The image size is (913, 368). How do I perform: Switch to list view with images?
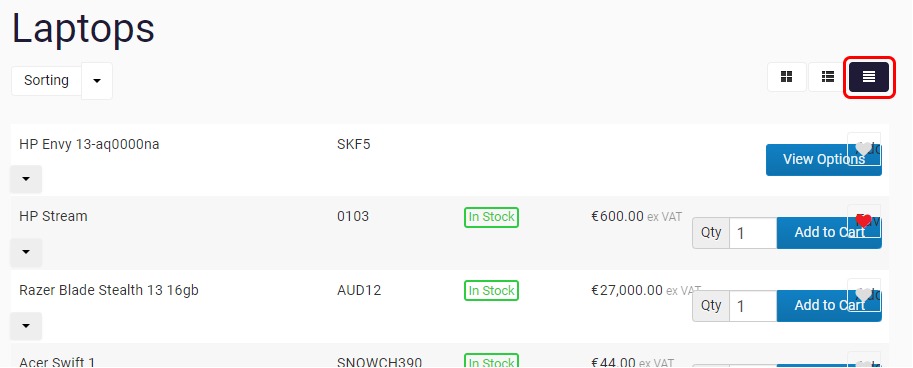pos(827,77)
